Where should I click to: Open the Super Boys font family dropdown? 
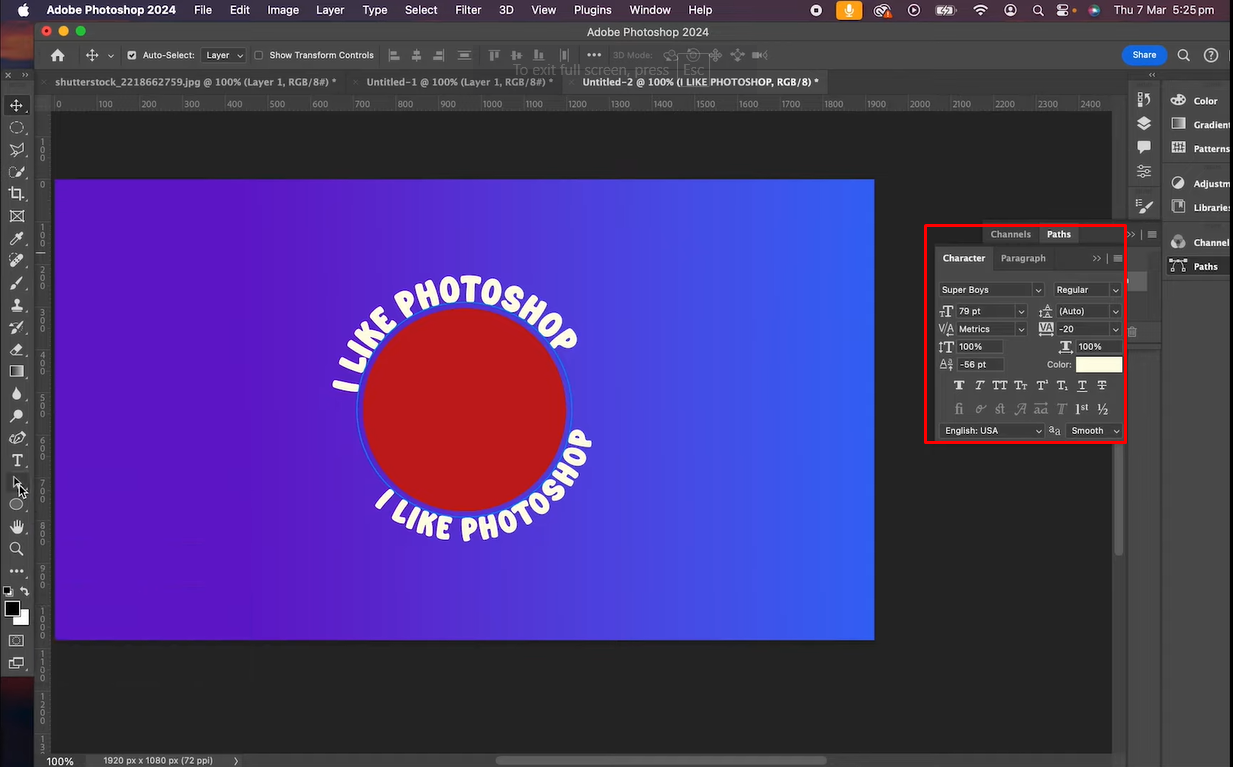coord(1038,289)
